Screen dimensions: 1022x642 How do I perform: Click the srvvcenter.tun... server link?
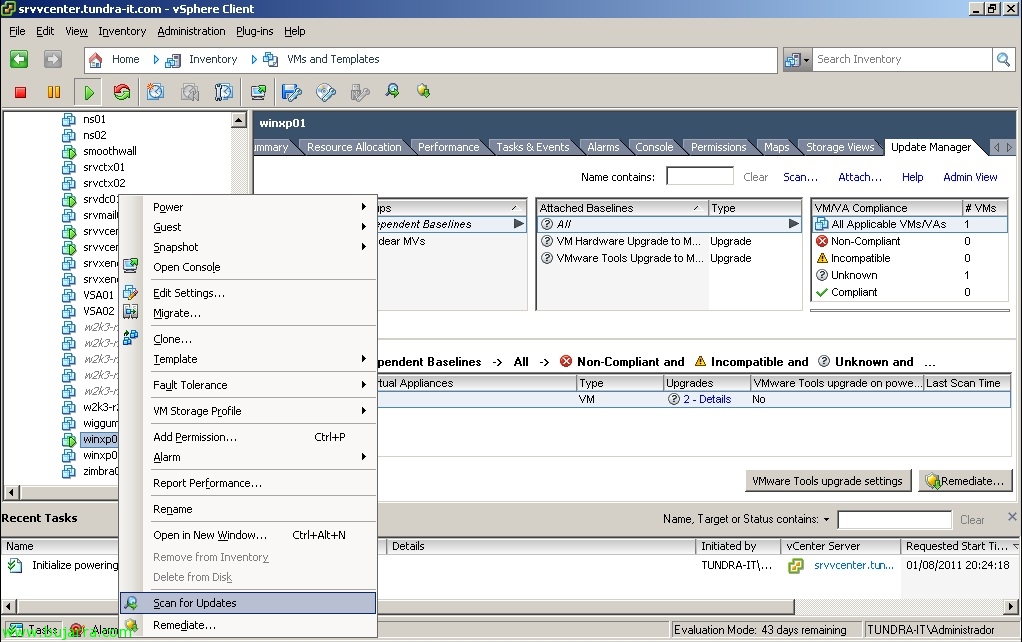[854, 565]
